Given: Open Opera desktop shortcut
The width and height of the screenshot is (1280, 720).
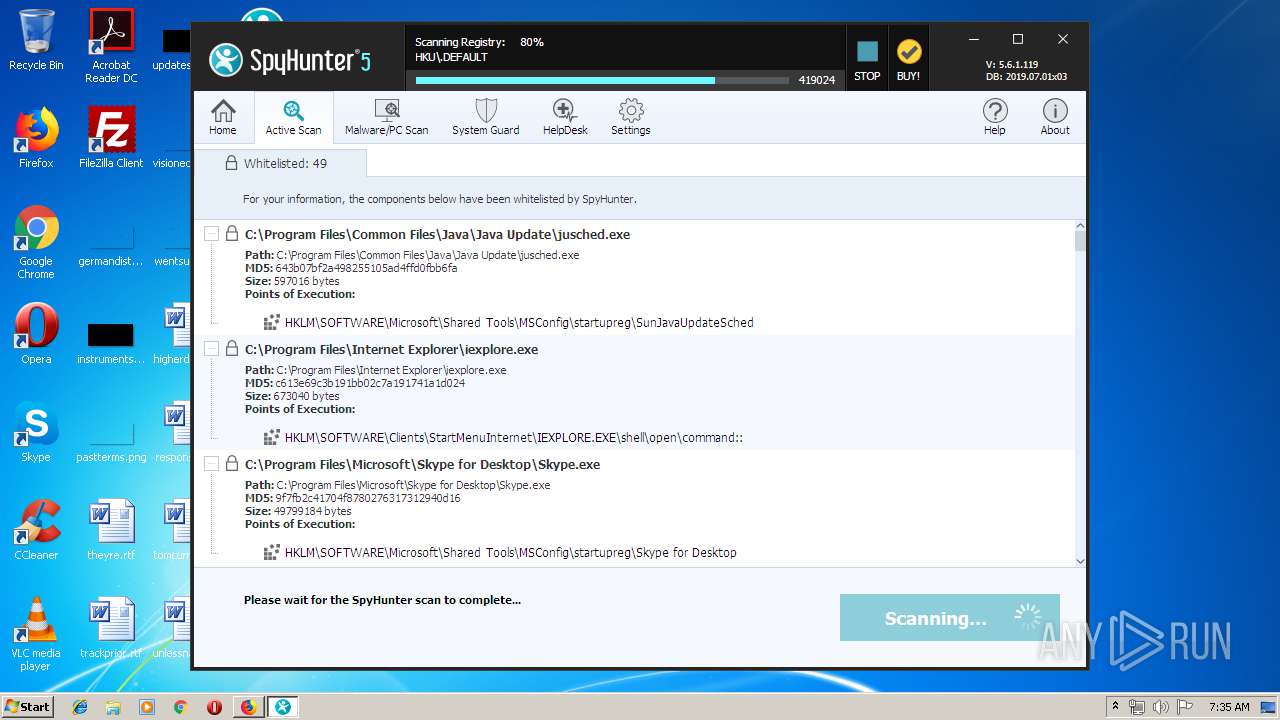Looking at the screenshot, I should pos(36,333).
